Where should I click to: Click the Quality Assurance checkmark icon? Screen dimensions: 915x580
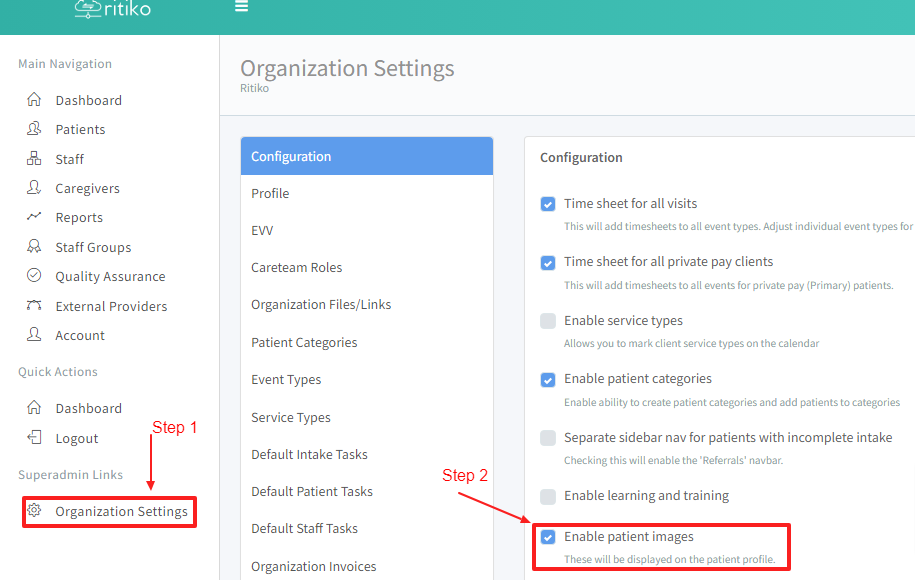[34, 276]
